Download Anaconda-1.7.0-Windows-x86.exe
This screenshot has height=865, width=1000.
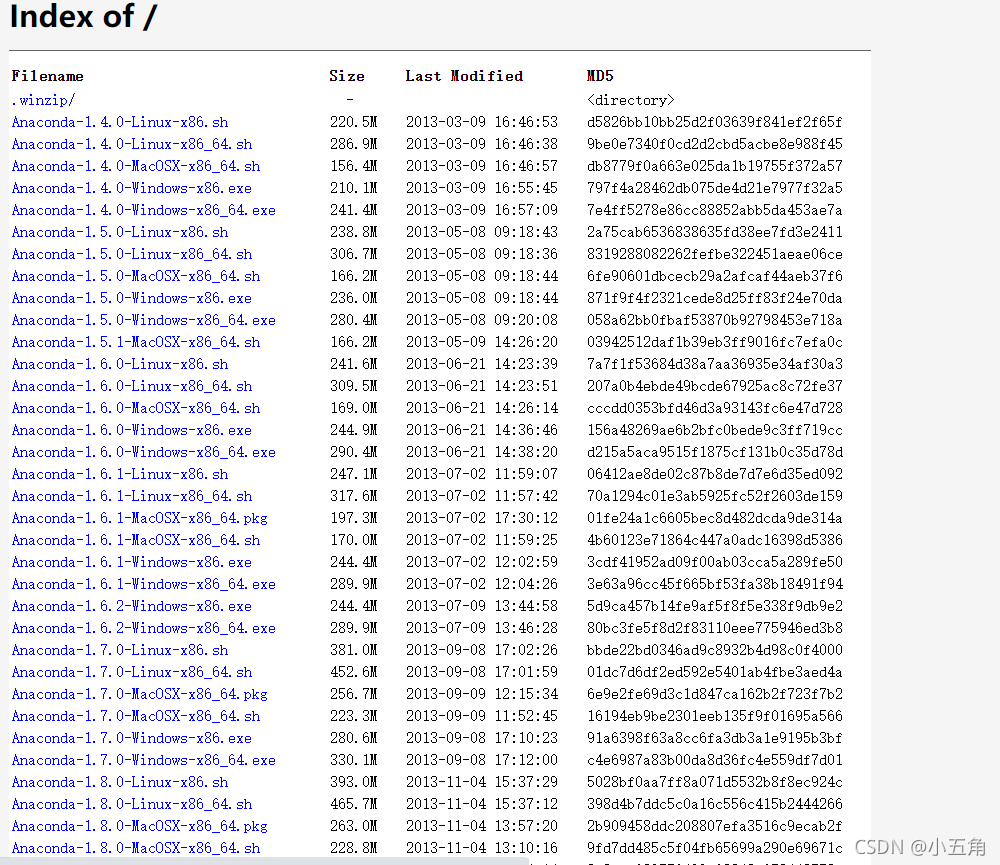pyautogui.click(x=131, y=739)
